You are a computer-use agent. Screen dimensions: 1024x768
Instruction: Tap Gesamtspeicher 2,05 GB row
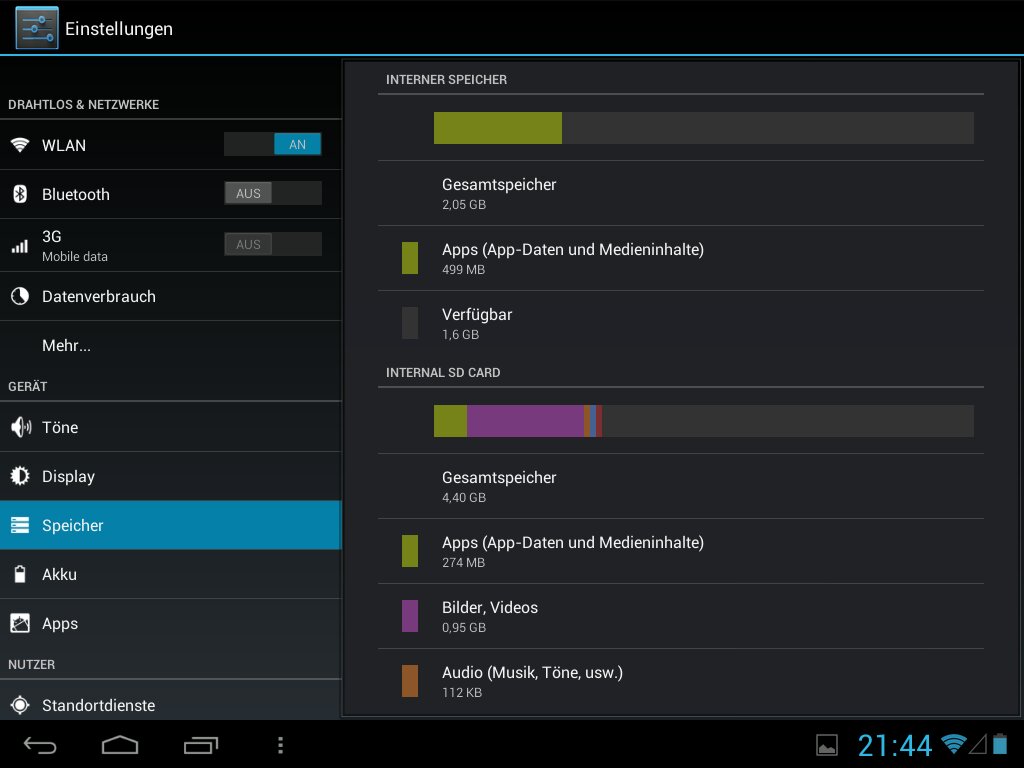[x=680, y=193]
